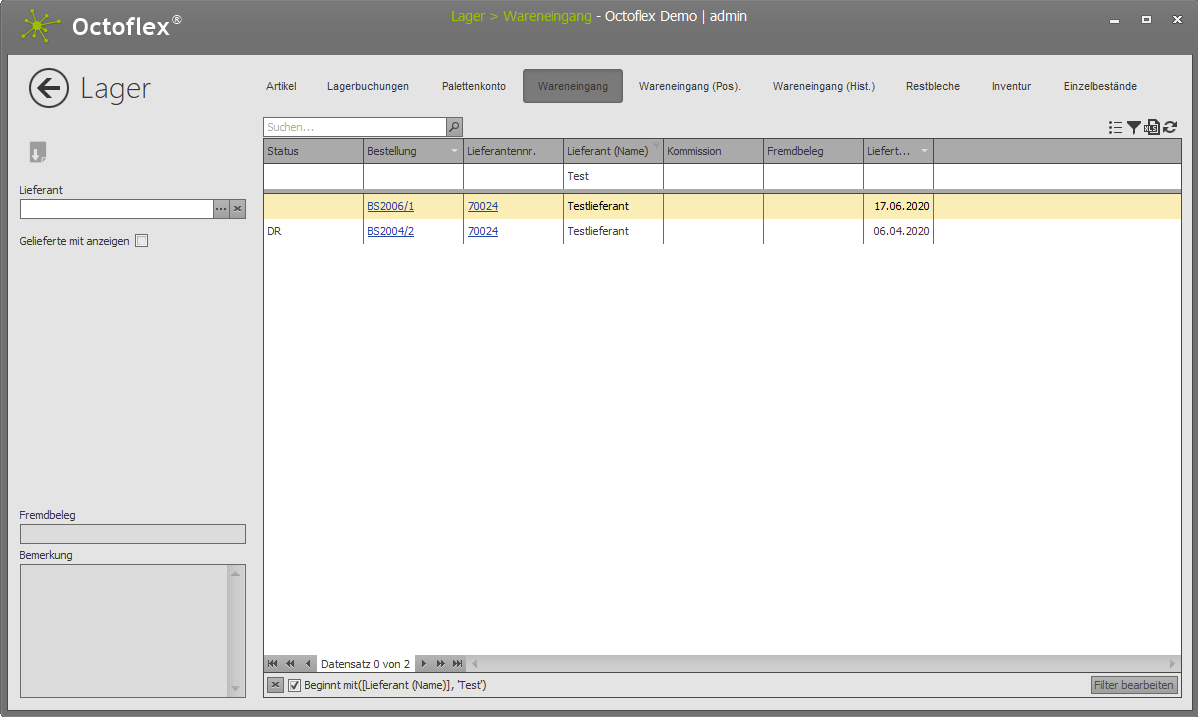Open order link BS2006/1
Image resolution: width=1198 pixels, height=717 pixels.
[390, 206]
